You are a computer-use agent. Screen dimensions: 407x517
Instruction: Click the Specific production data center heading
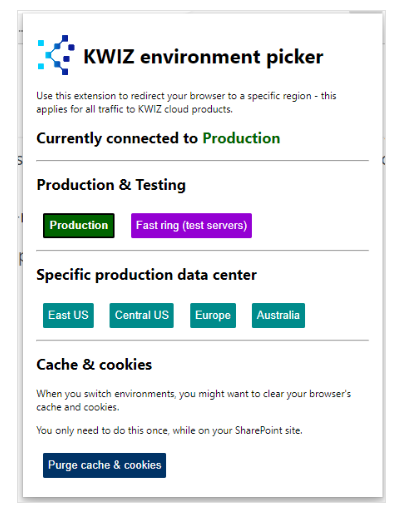point(147,275)
